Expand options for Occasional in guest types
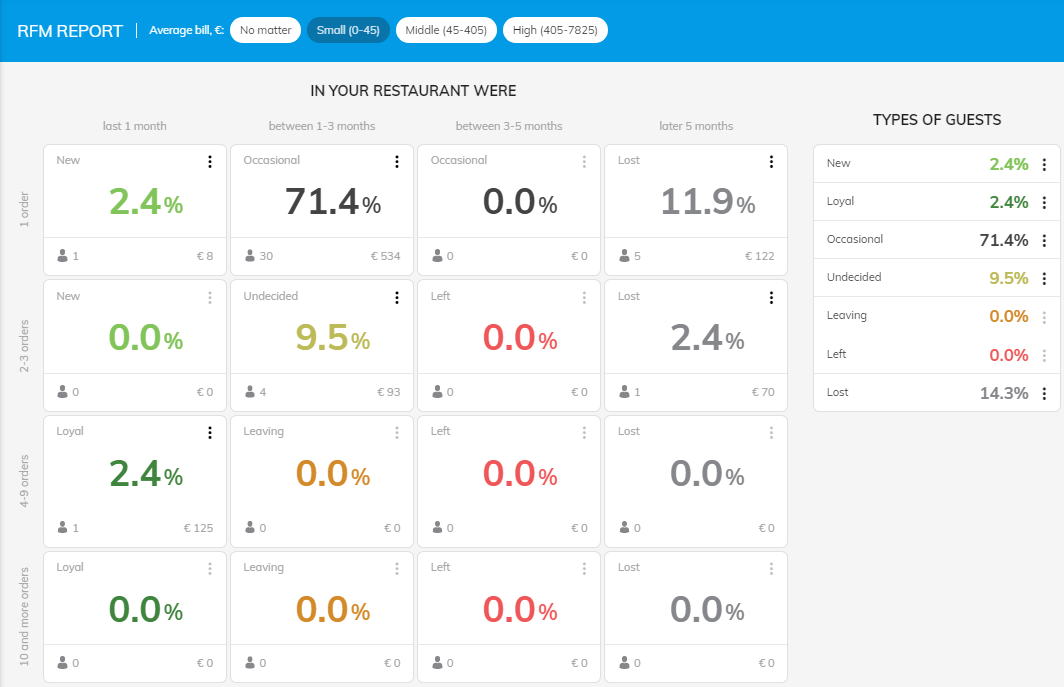The height and width of the screenshot is (687, 1064). coord(1044,241)
